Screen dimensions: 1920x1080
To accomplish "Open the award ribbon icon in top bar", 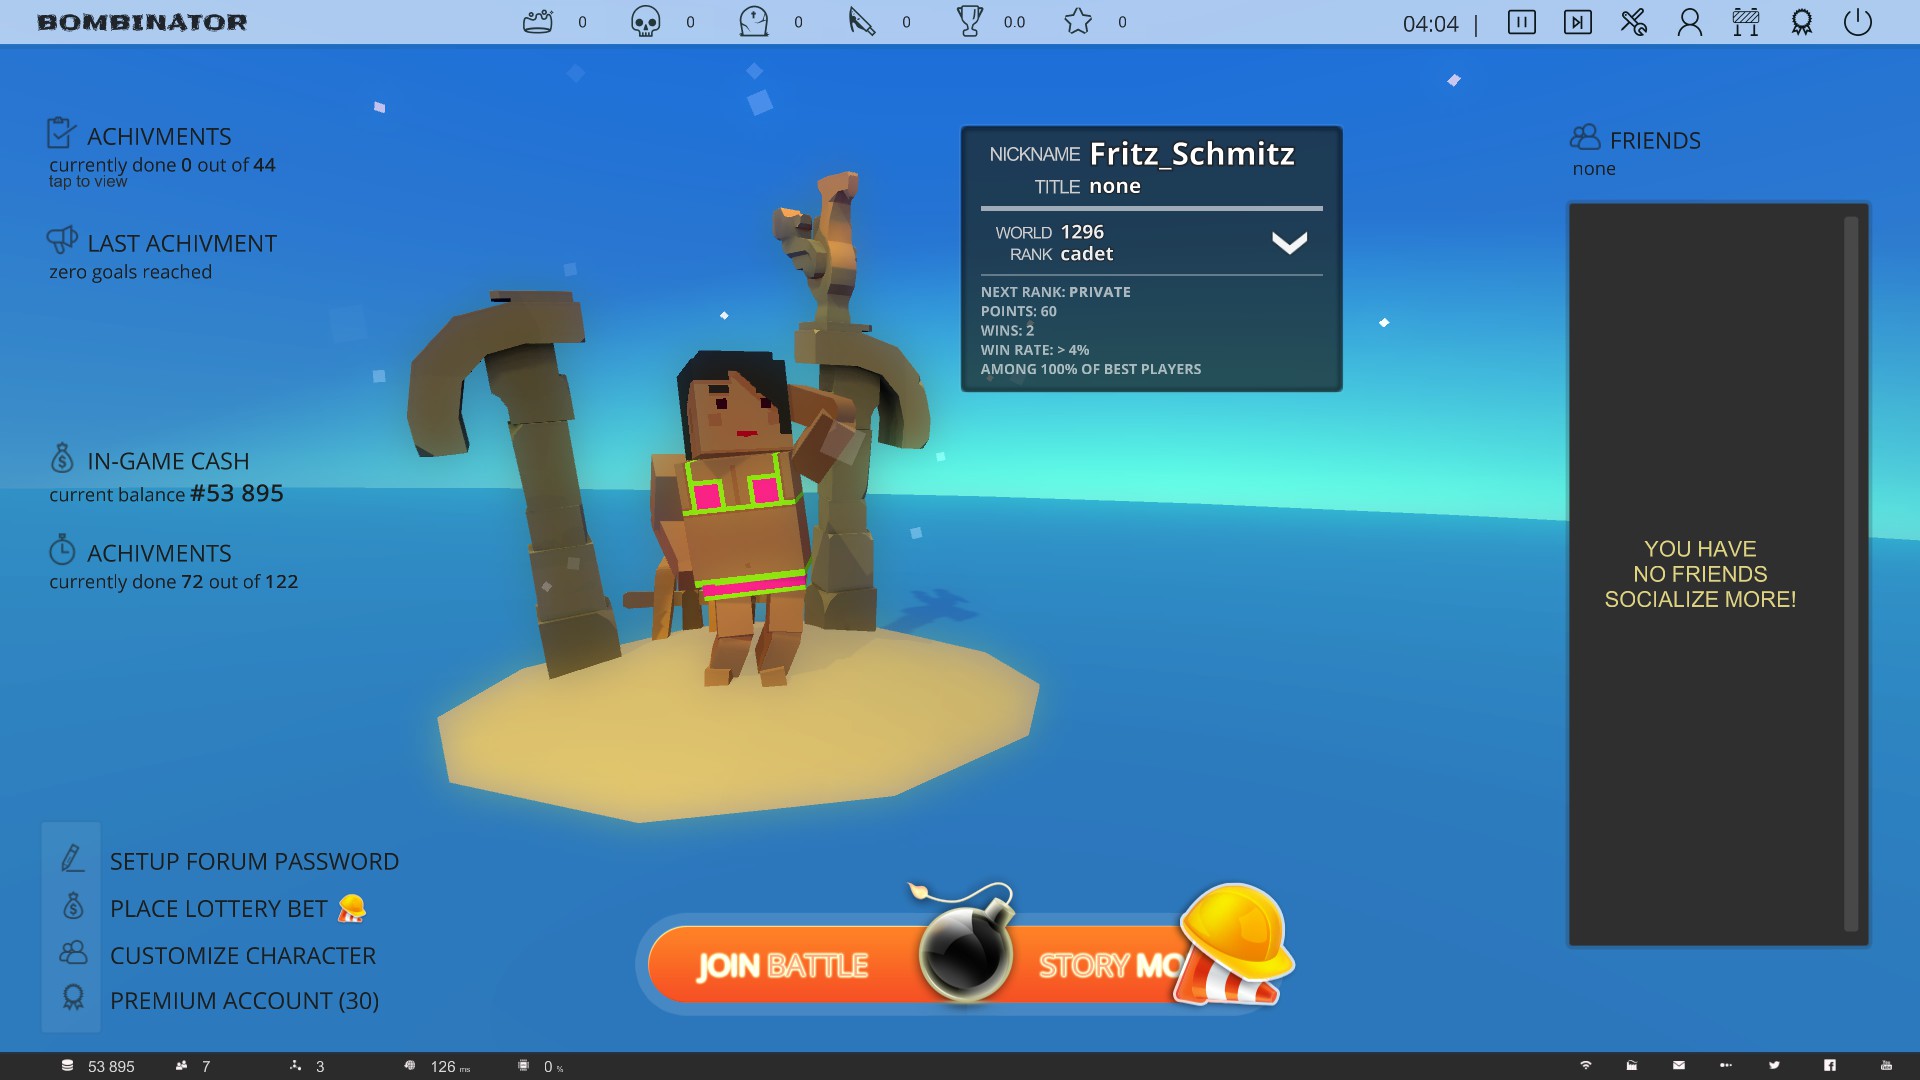I will coord(1801,22).
